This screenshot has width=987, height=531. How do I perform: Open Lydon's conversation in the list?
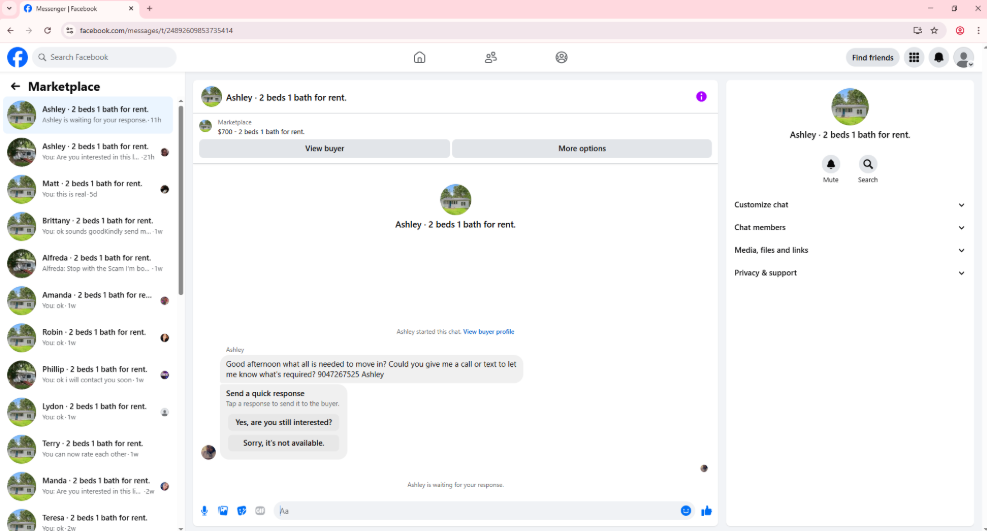click(x=88, y=411)
